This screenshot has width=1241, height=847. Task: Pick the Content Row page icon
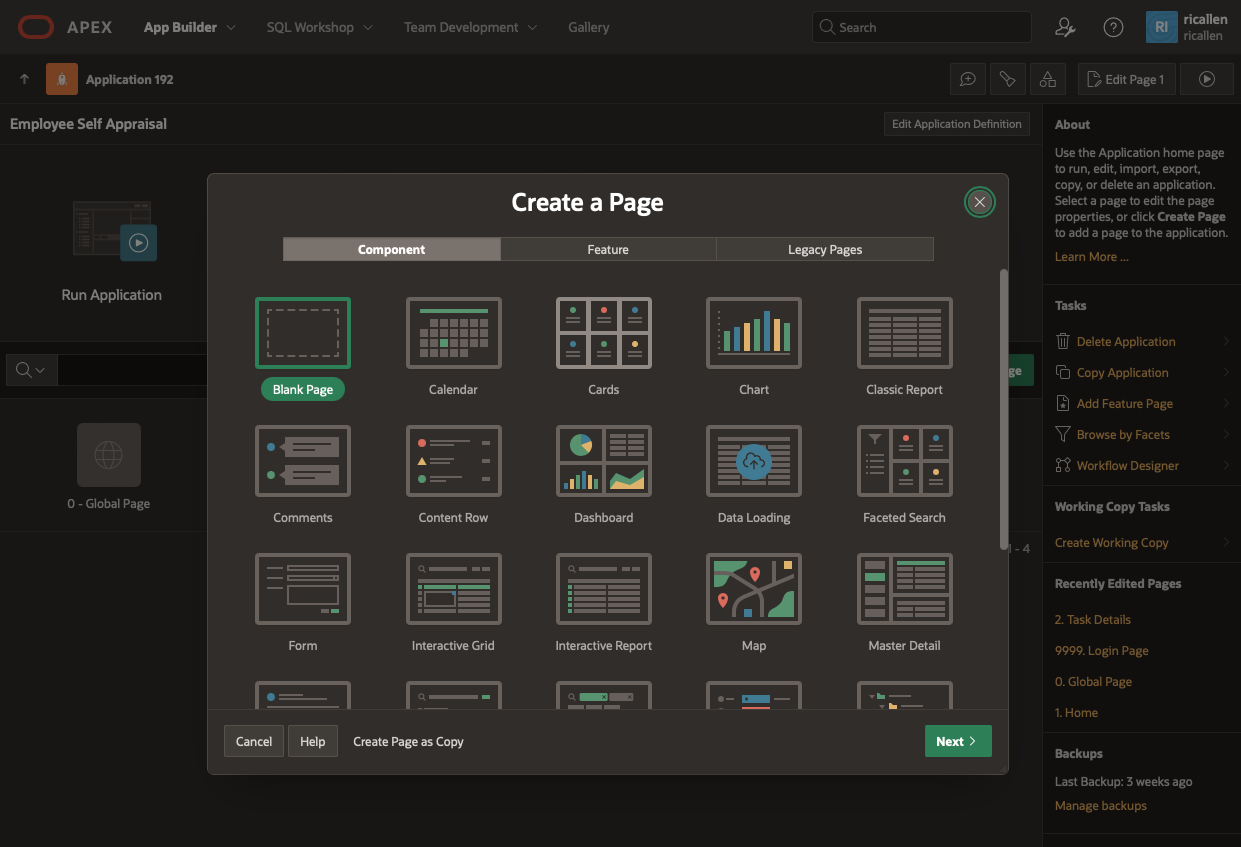pos(453,461)
